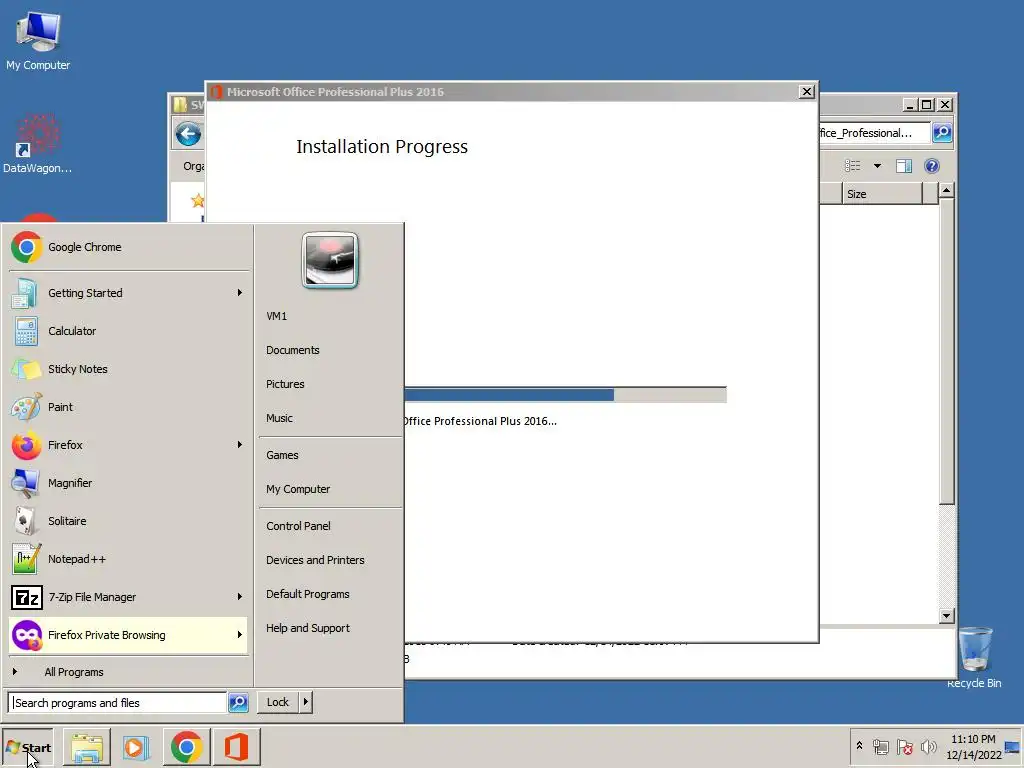Screen dimensions: 1024x768
Task: Click the installation progress bar
Action: point(566,394)
